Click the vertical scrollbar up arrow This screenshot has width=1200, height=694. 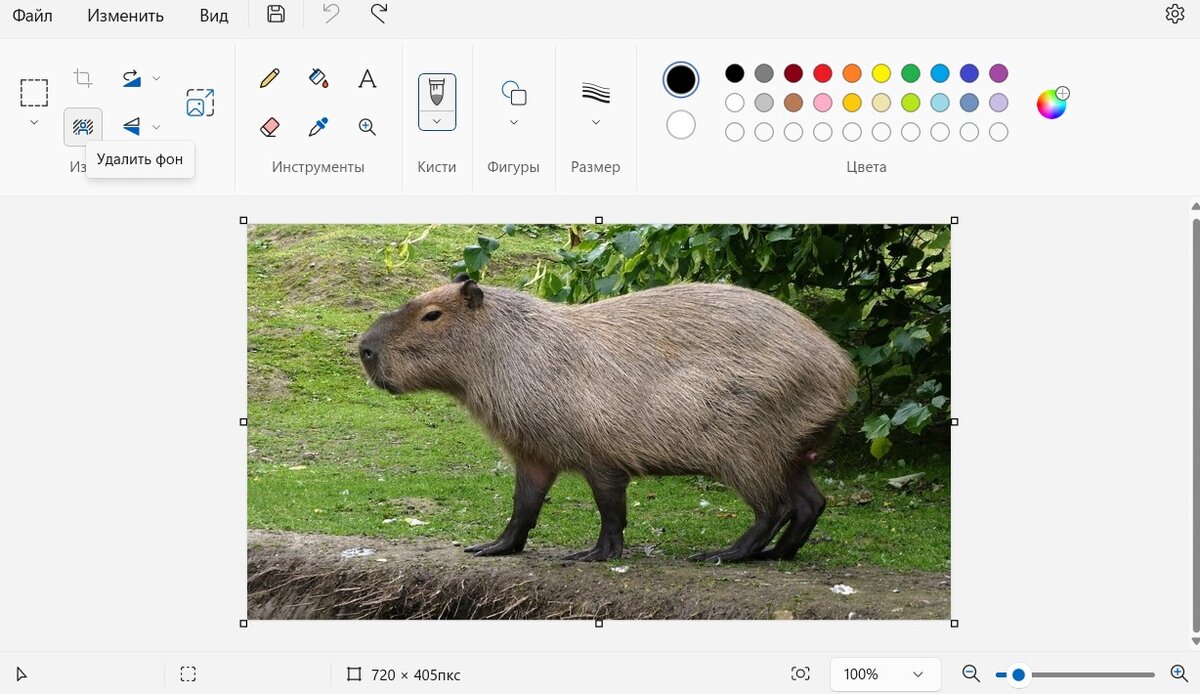tap(1194, 206)
